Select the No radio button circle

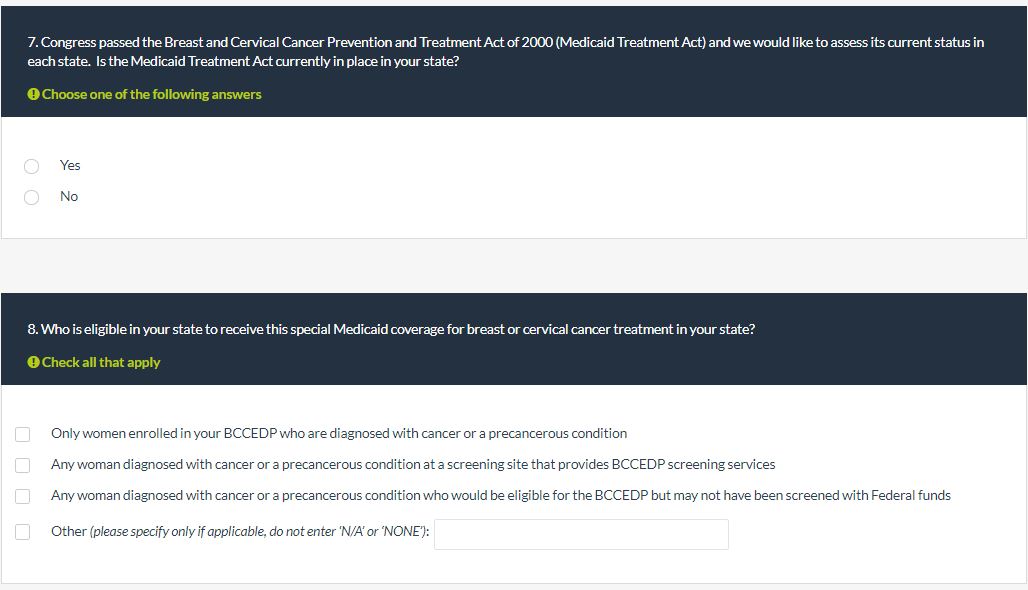pos(32,197)
